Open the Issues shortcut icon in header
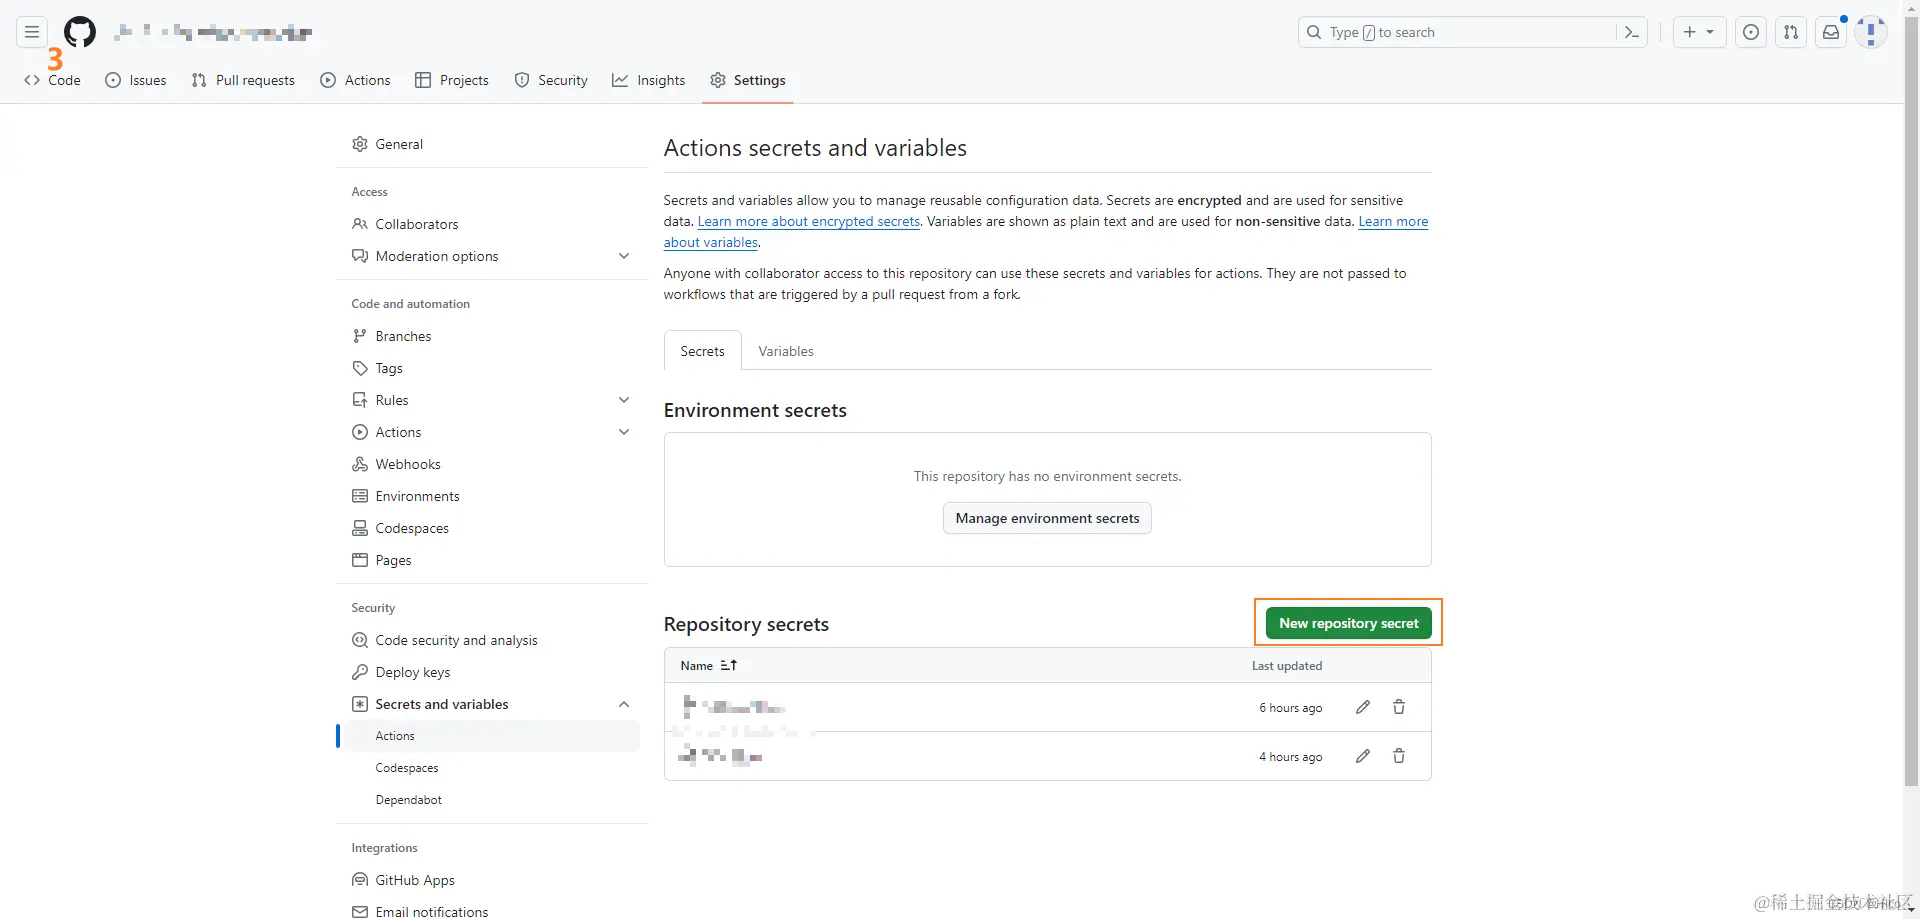Viewport: 1920px width, 919px height. (1751, 32)
